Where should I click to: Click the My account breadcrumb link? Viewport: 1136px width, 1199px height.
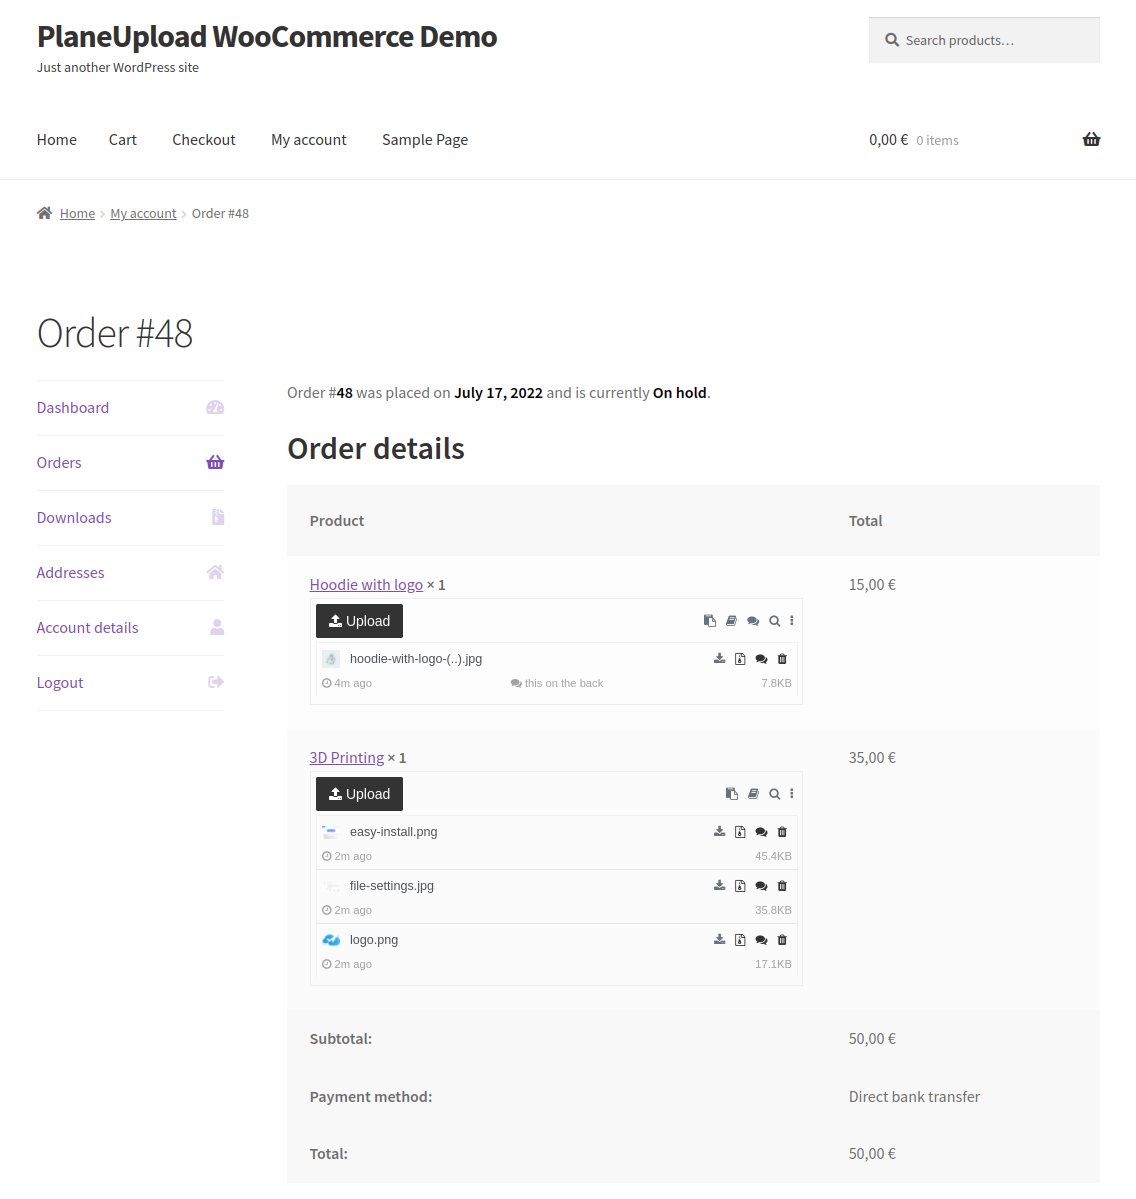tap(143, 214)
